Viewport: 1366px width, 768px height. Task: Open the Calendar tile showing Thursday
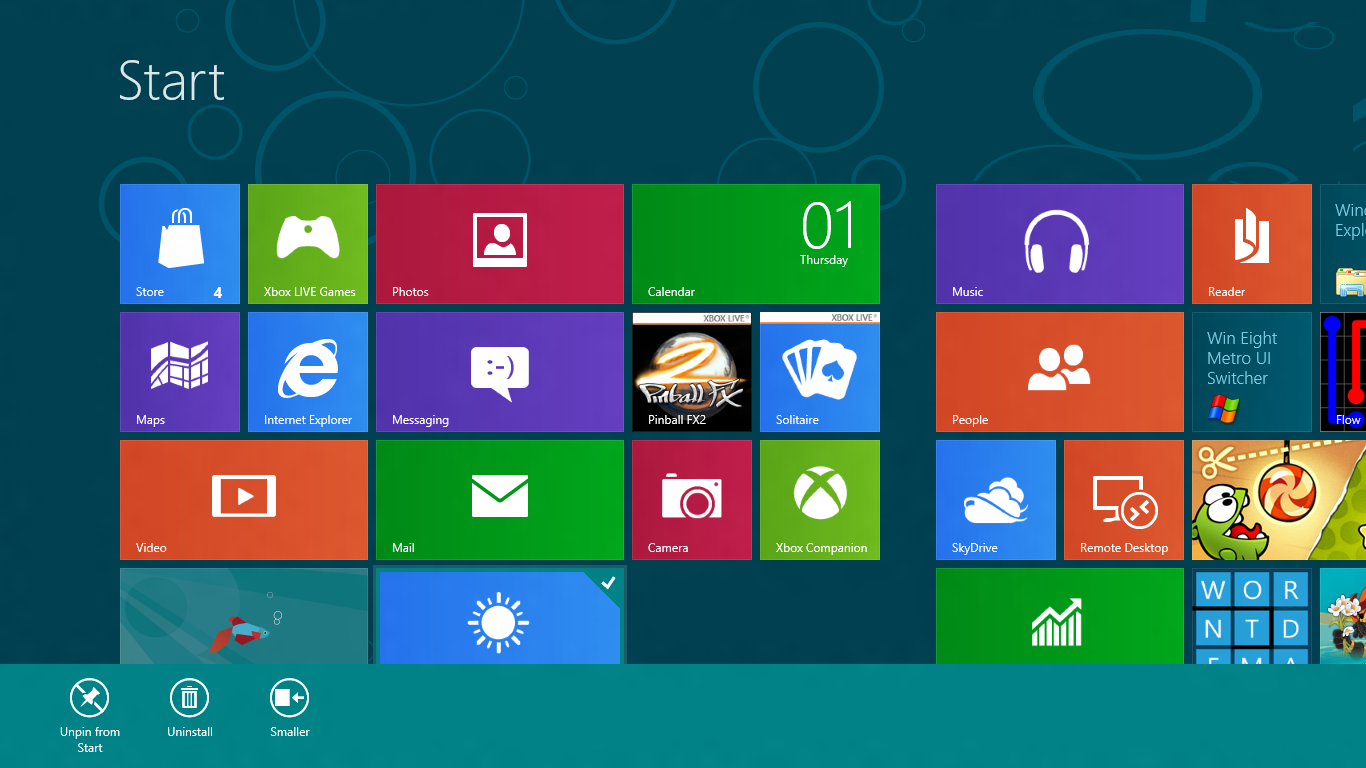(x=756, y=244)
